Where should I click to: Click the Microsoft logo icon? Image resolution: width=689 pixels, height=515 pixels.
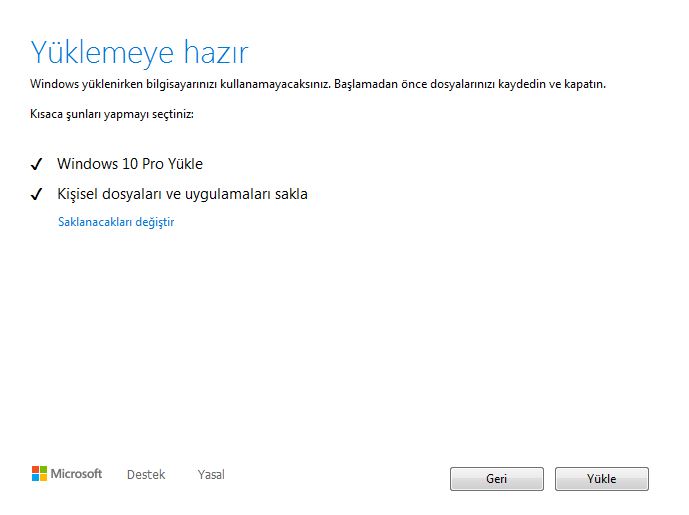pos(39,474)
